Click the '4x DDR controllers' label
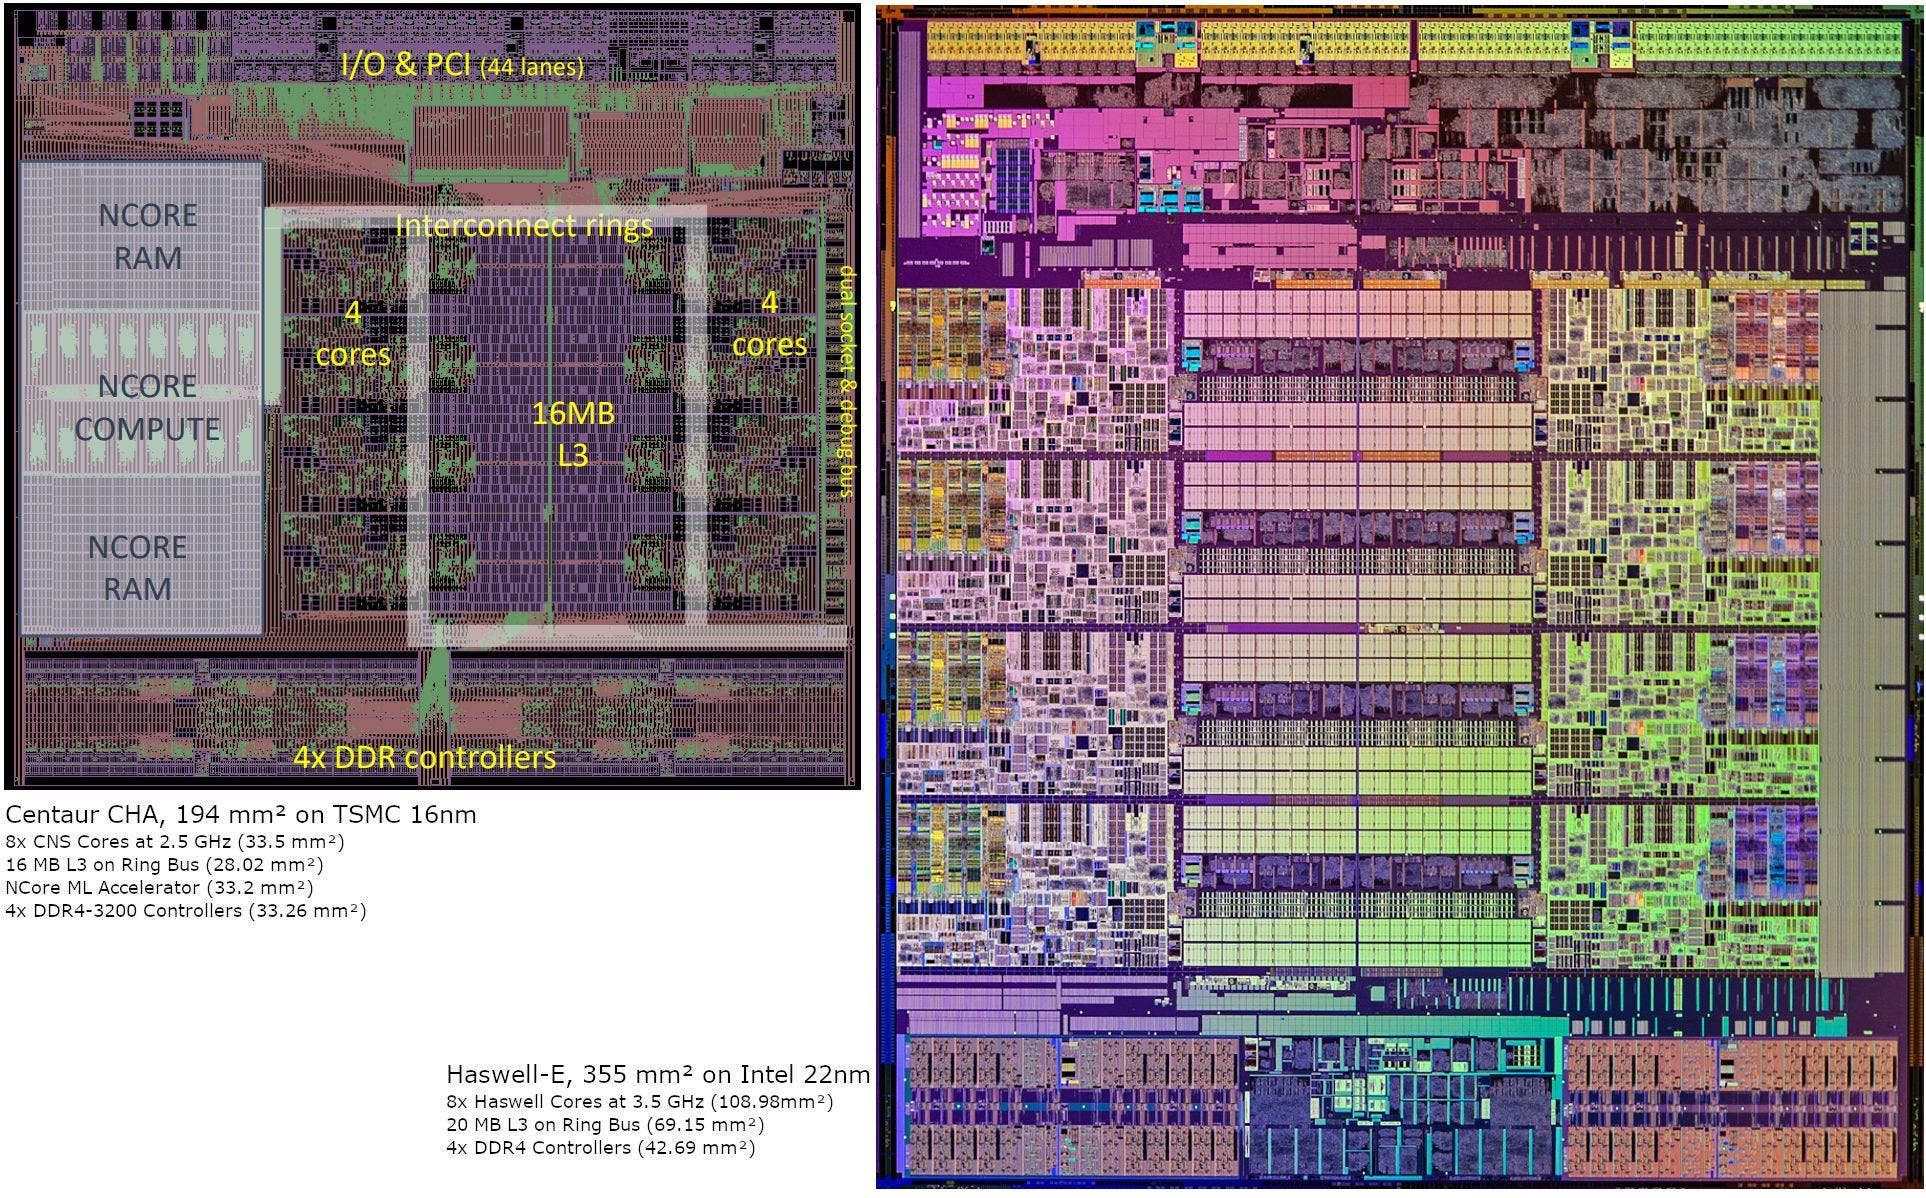The image size is (1926, 1198). 424,757
